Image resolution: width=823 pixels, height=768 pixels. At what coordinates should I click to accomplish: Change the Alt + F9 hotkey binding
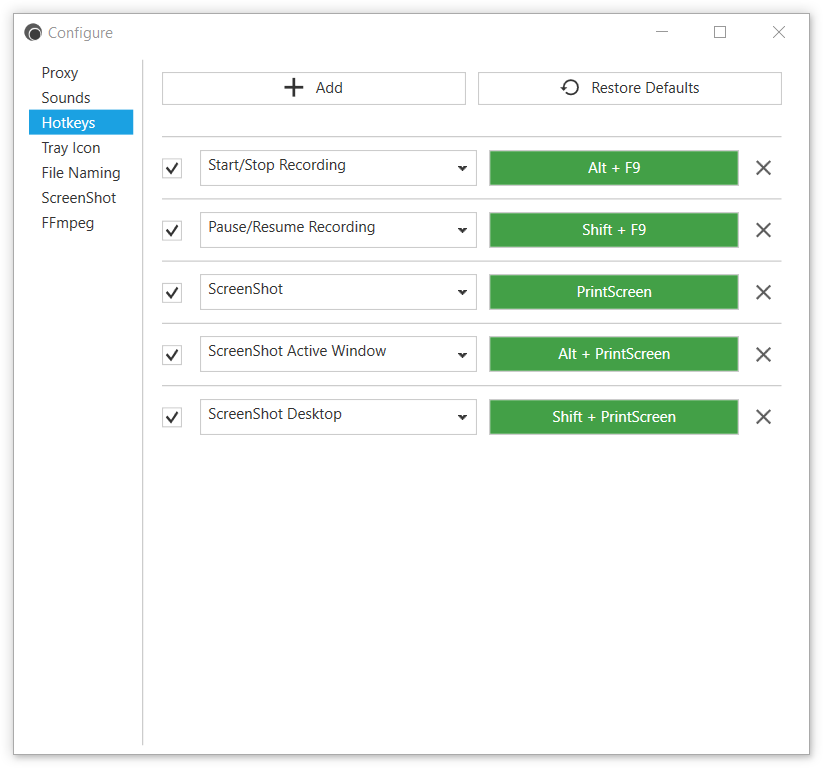click(x=614, y=168)
